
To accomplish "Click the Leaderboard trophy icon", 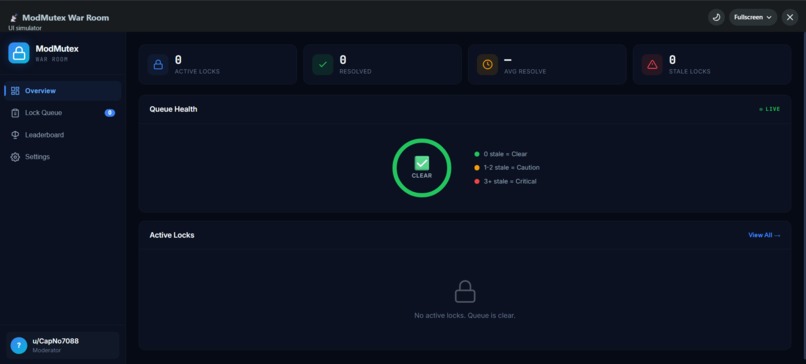I will (15, 135).
